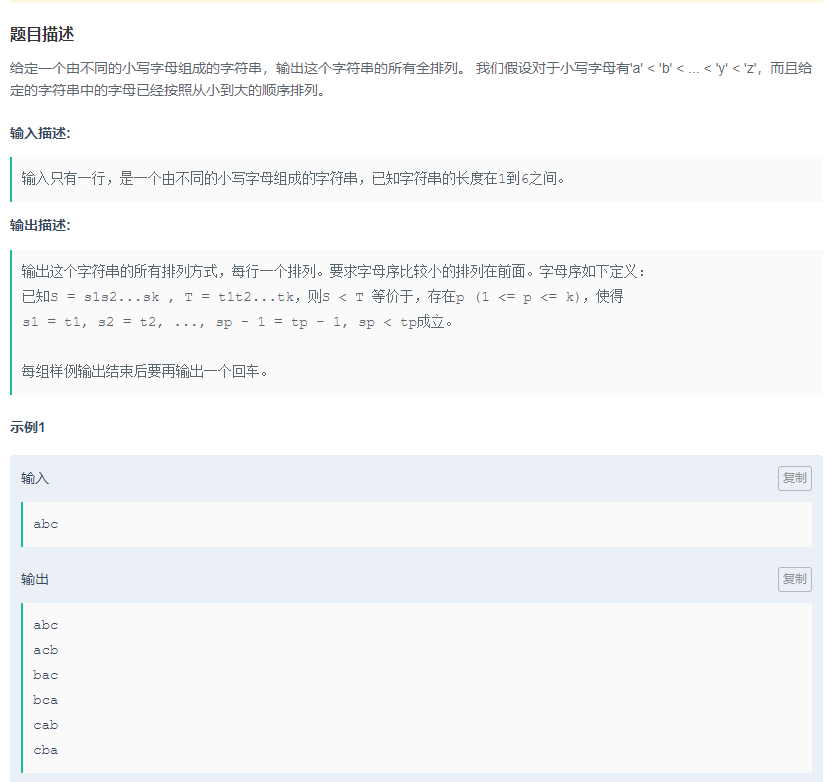Click the 输出 label in example box
The image size is (827, 782).
click(35, 580)
